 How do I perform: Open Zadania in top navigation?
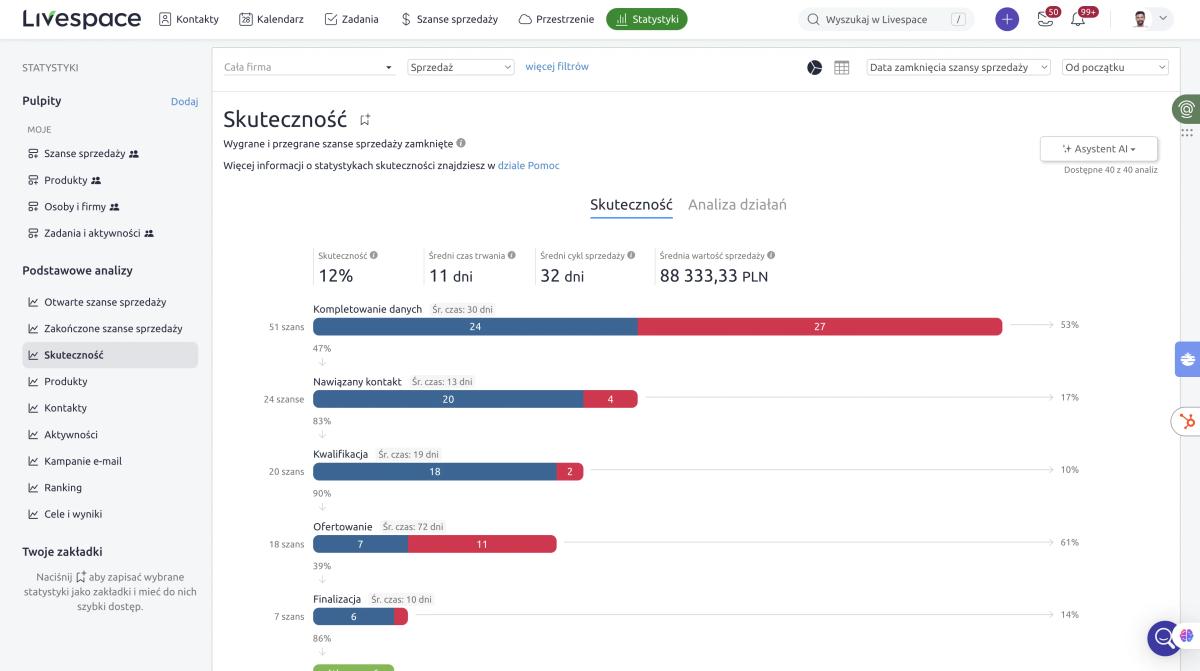coord(352,19)
